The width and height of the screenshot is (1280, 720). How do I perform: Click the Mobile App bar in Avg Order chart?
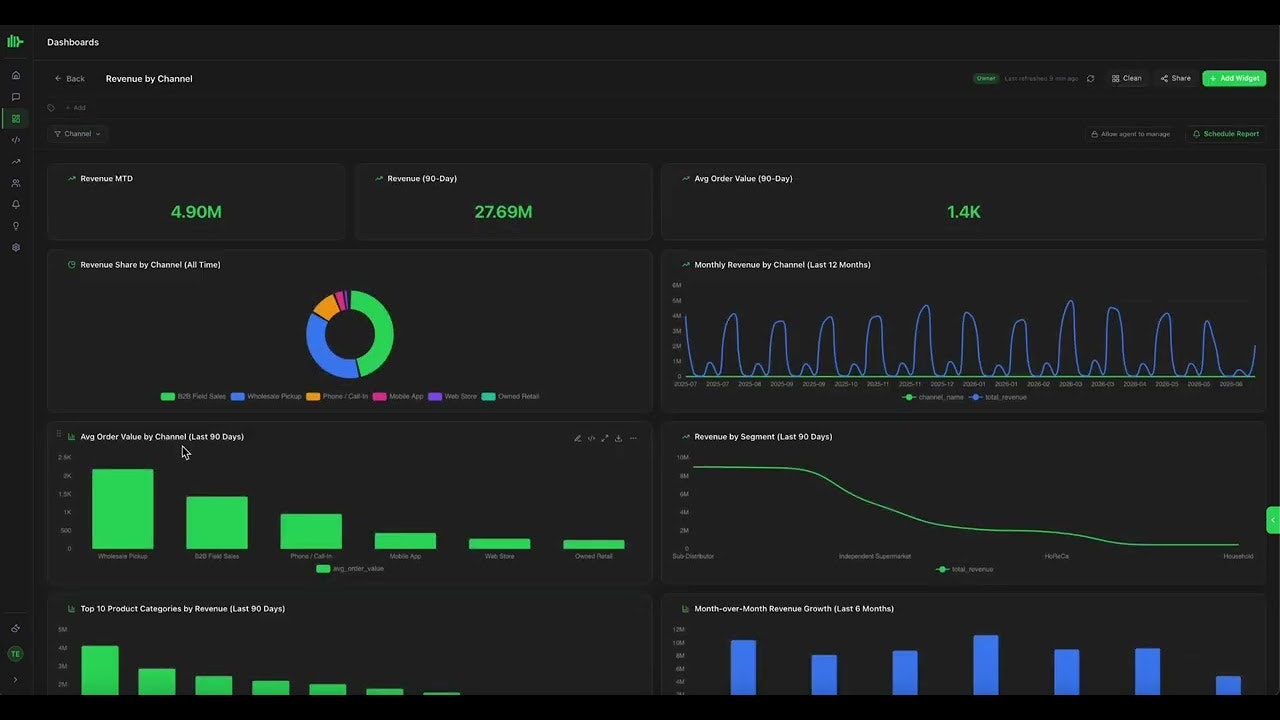[405, 541]
